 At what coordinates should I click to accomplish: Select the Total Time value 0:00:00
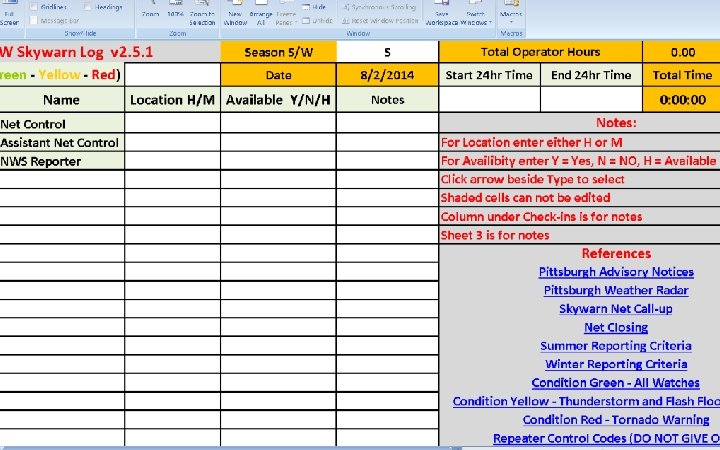[682, 100]
